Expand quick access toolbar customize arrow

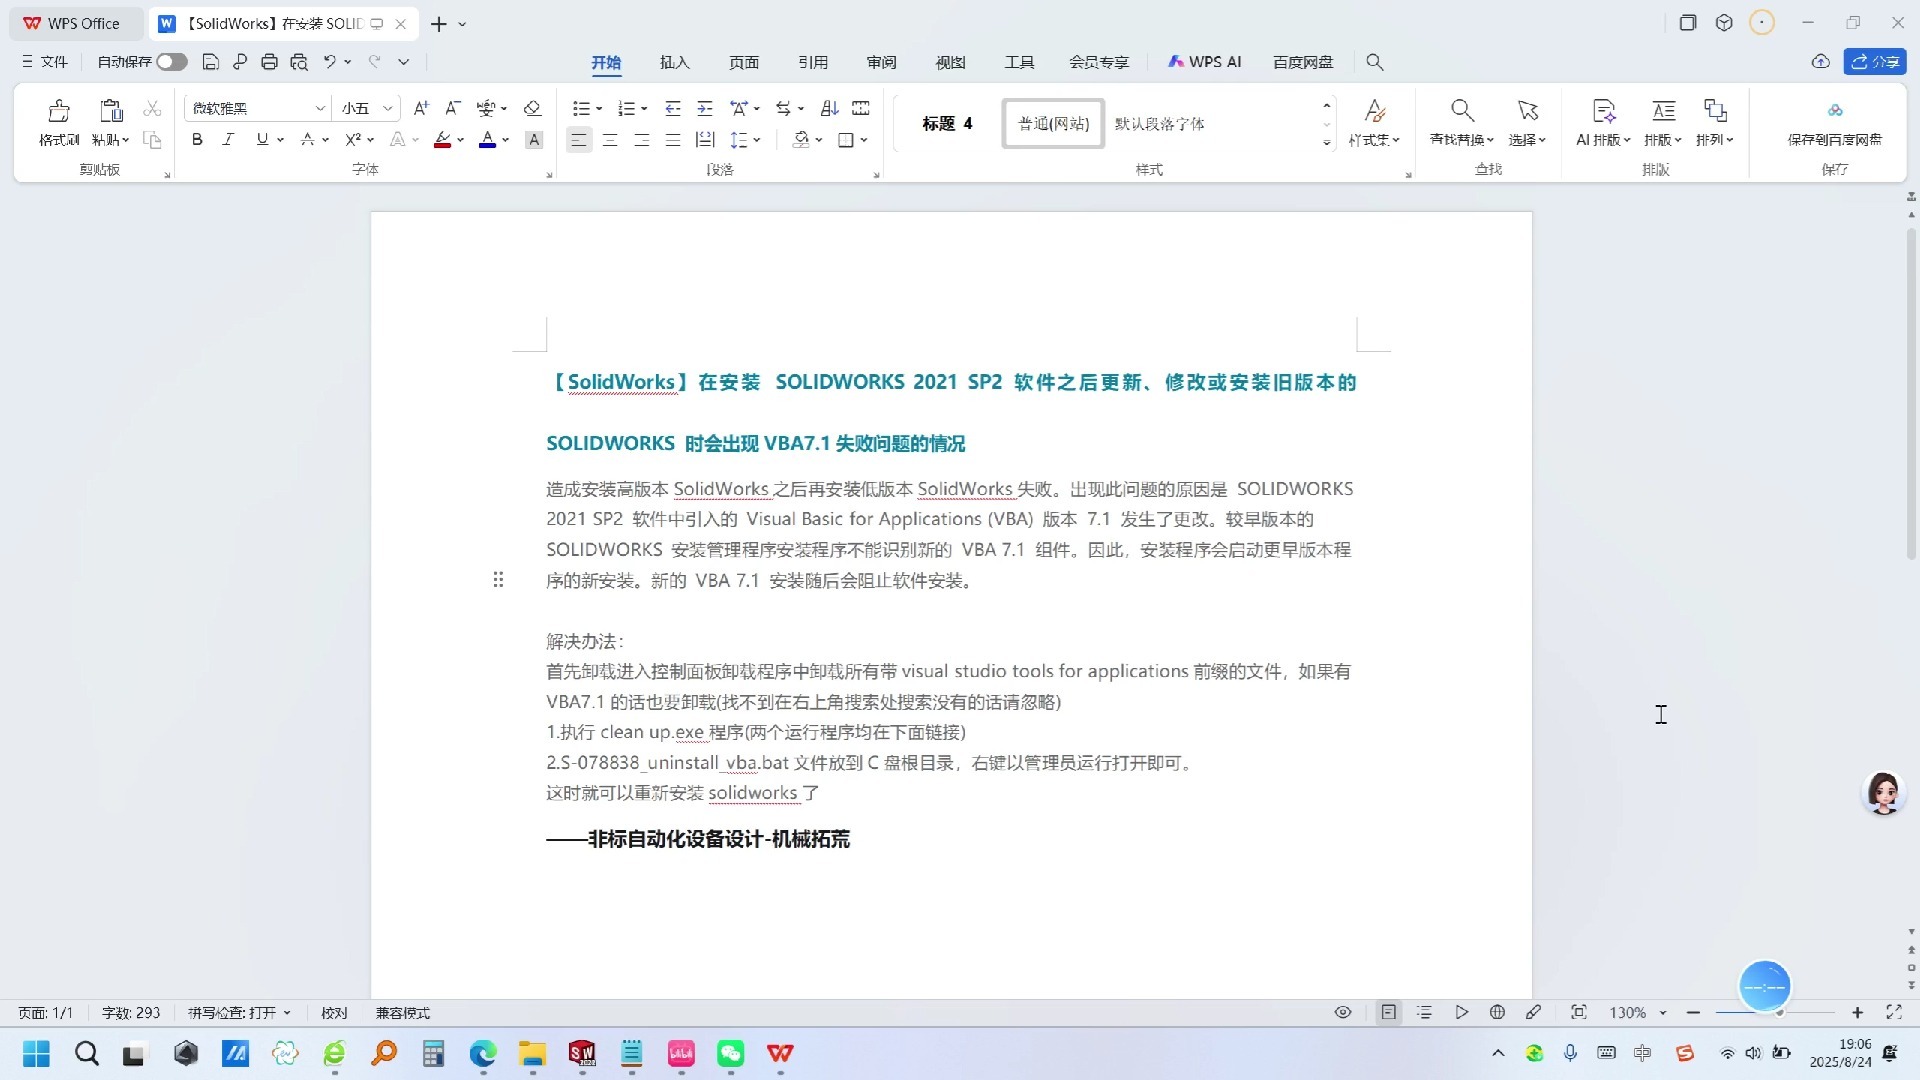tap(404, 62)
